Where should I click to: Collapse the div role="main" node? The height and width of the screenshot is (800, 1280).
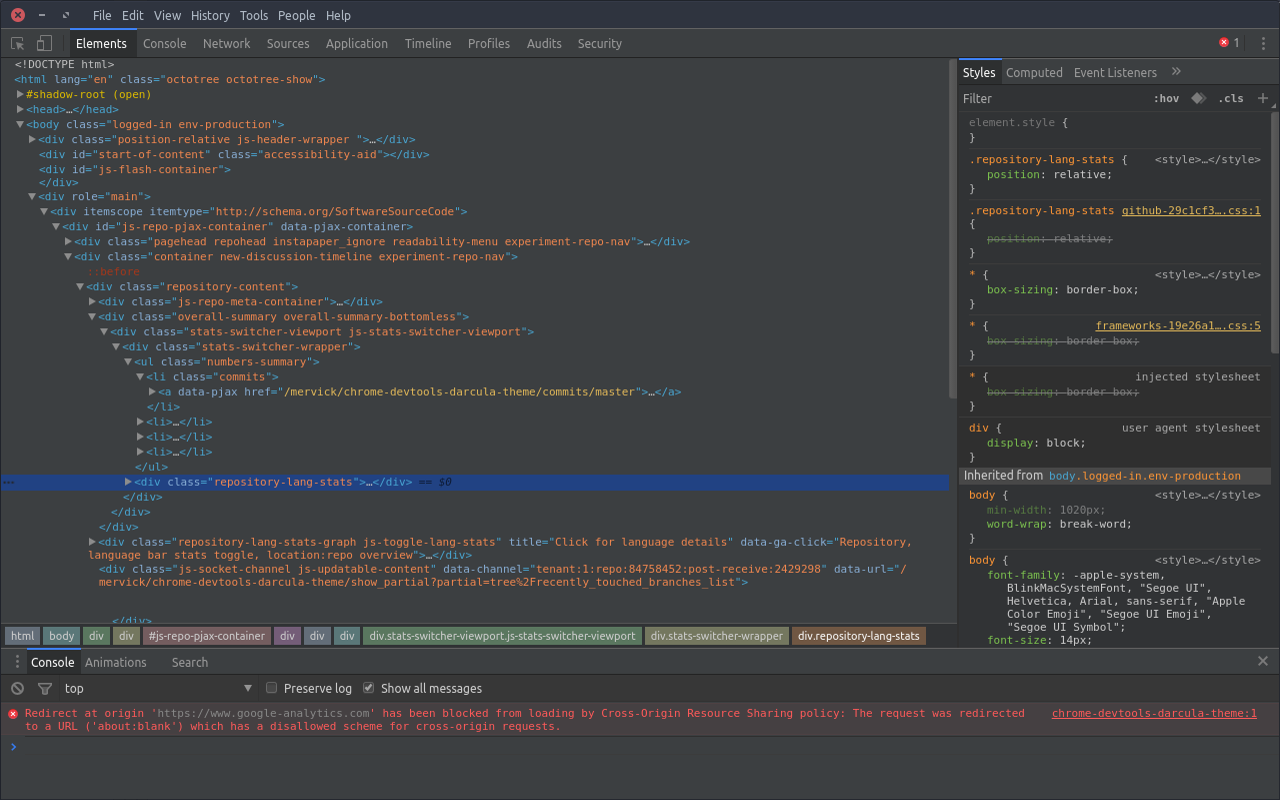[x=33, y=196]
